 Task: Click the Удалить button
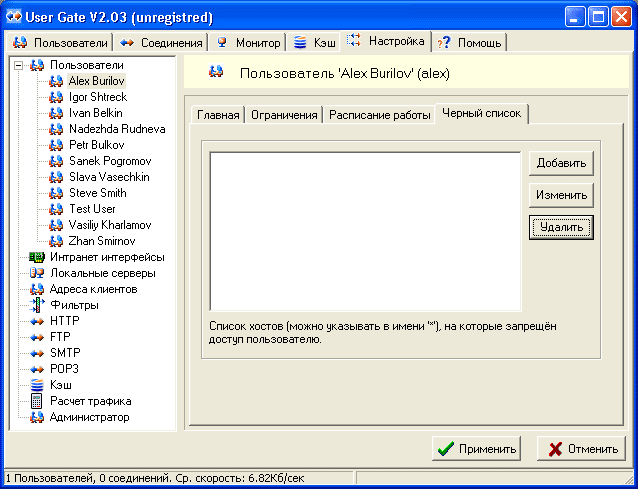coord(561,227)
